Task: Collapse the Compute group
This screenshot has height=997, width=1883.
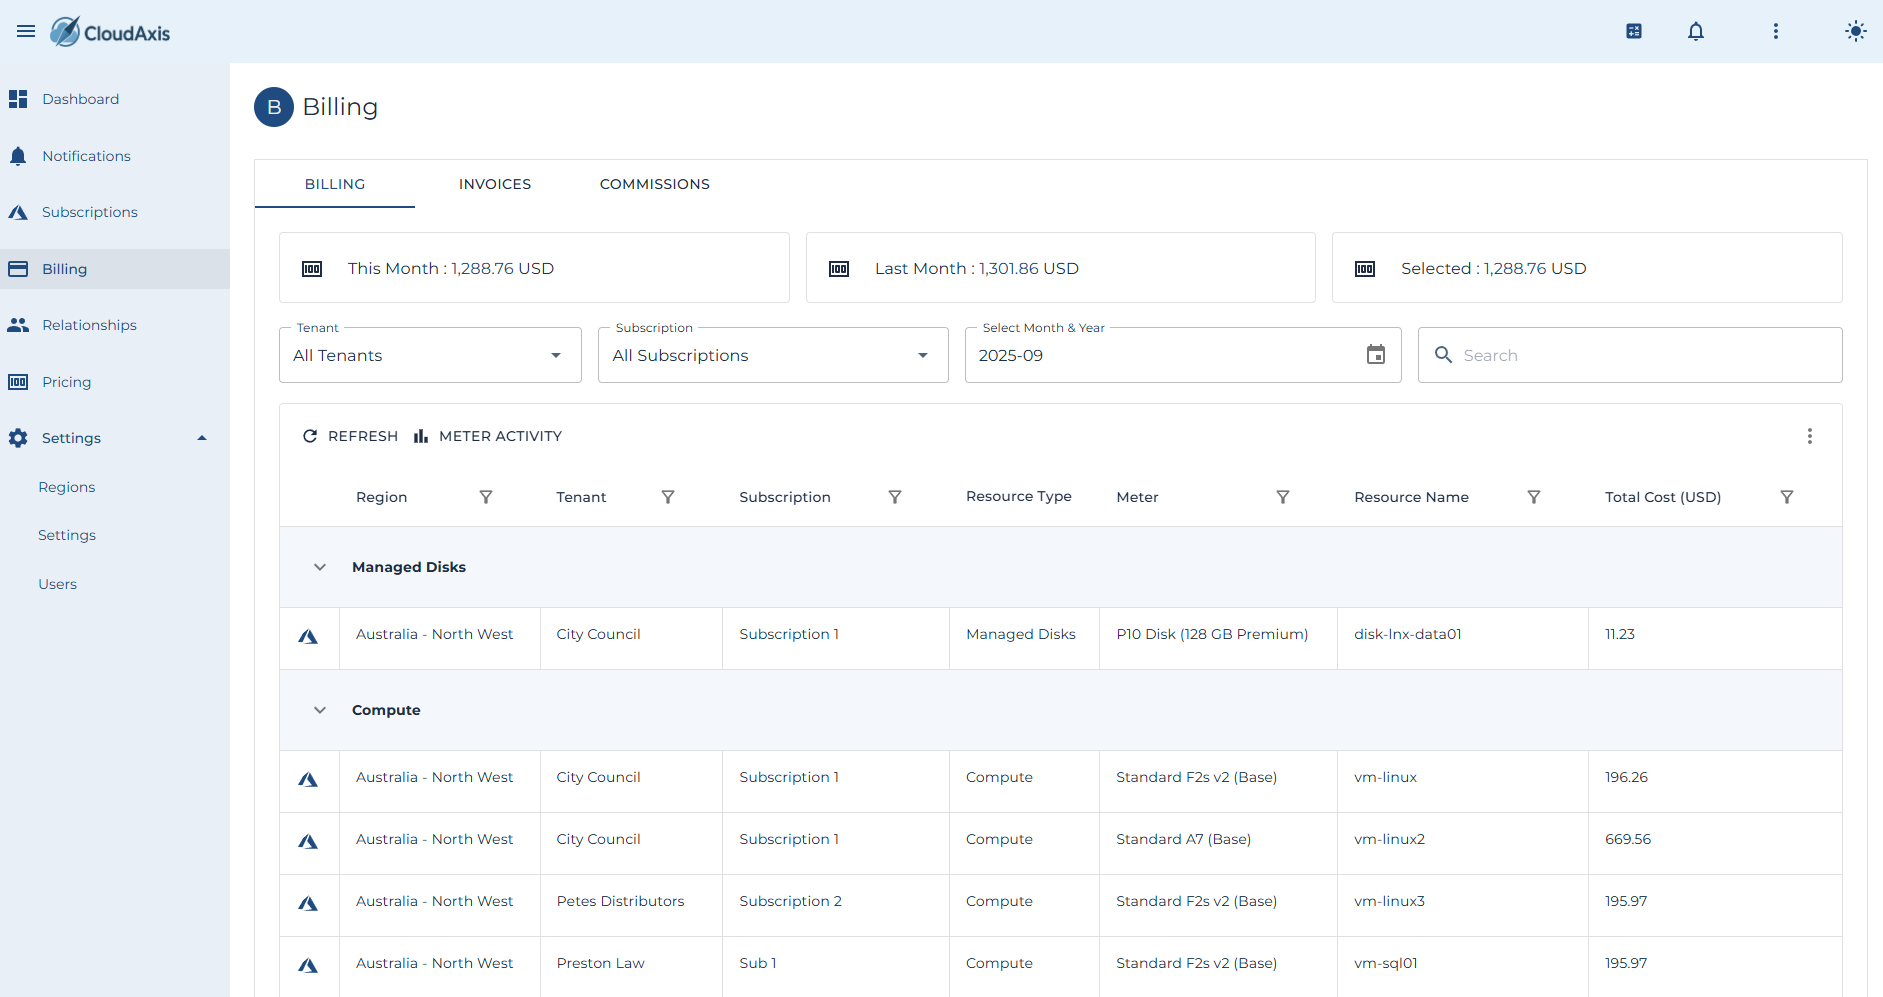Action: pos(320,710)
